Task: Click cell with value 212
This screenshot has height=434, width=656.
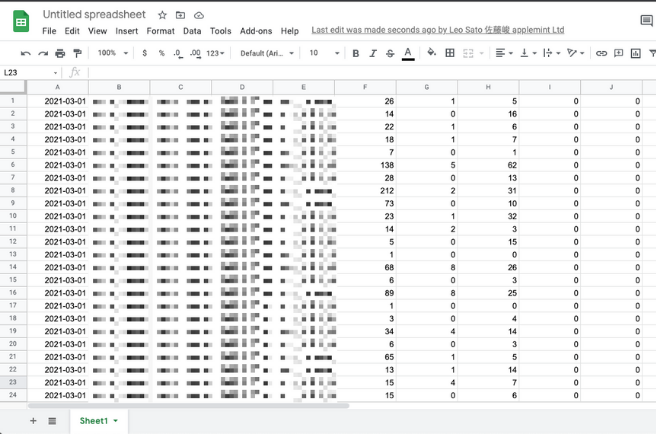Action: click(365, 190)
